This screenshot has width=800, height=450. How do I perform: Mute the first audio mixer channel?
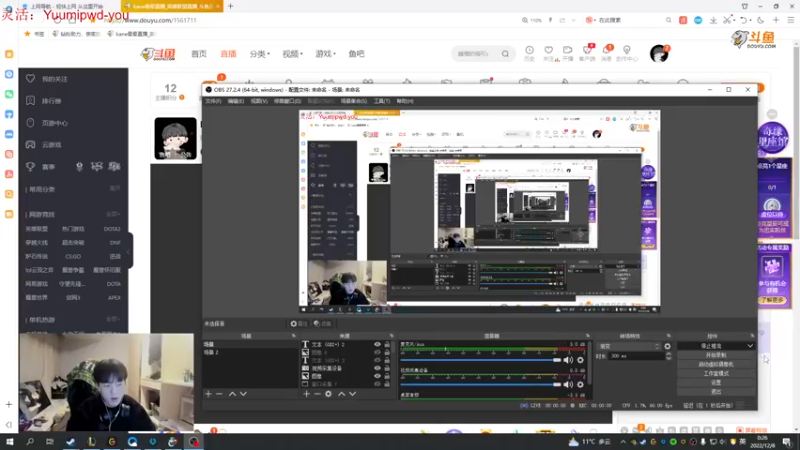point(568,360)
